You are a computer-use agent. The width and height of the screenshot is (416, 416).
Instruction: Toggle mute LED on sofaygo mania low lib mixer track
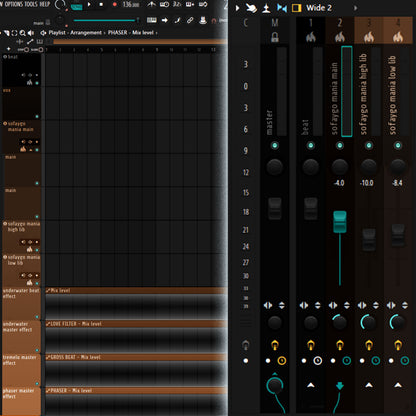[398, 145]
